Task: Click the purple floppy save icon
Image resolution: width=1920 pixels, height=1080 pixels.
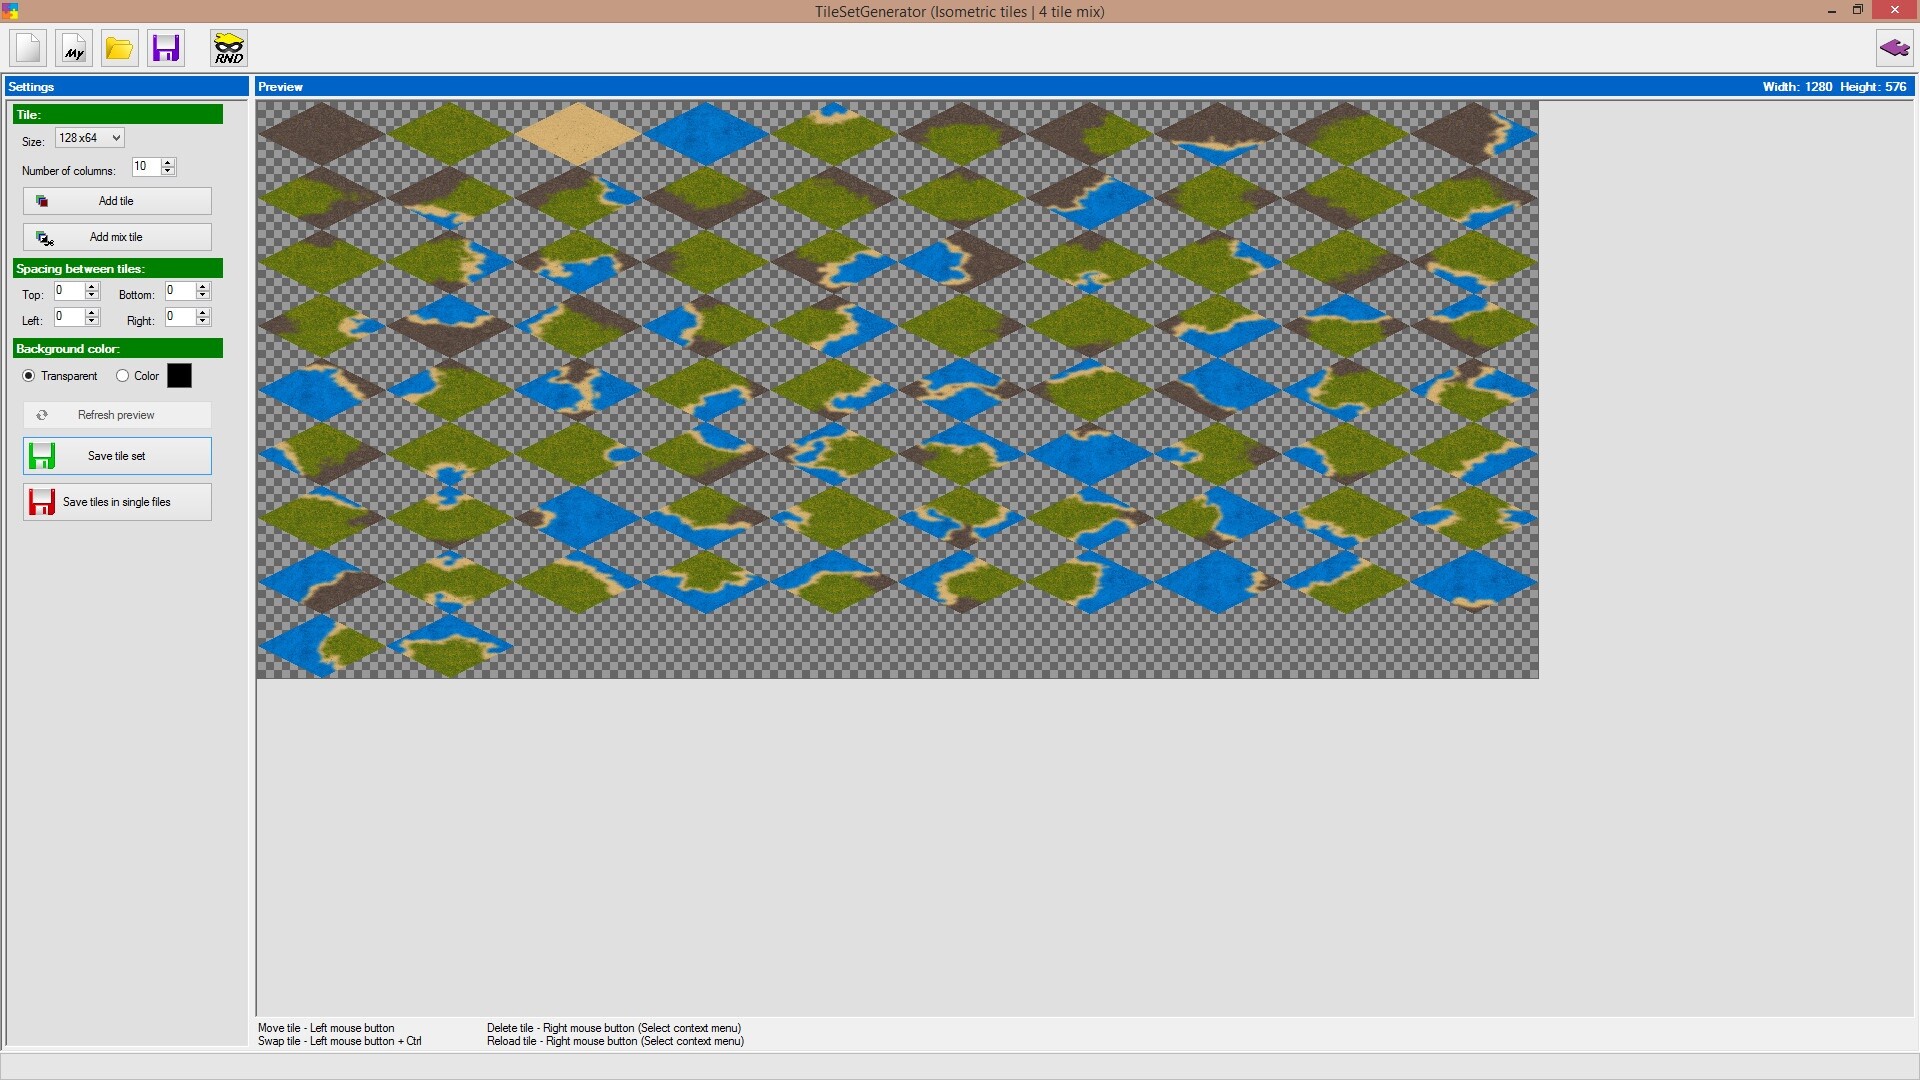Action: click(166, 48)
